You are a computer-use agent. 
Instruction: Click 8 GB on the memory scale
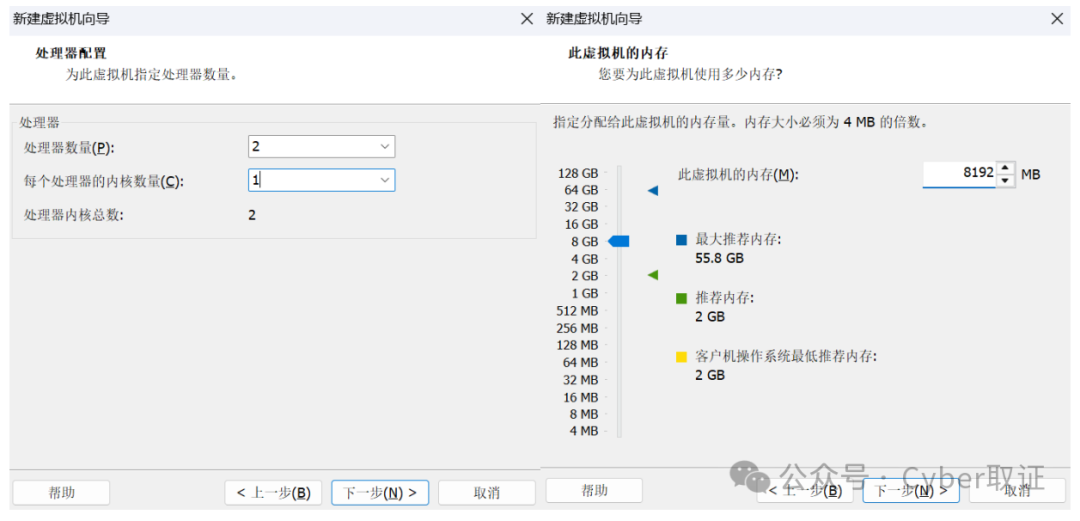pyautogui.click(x=584, y=242)
